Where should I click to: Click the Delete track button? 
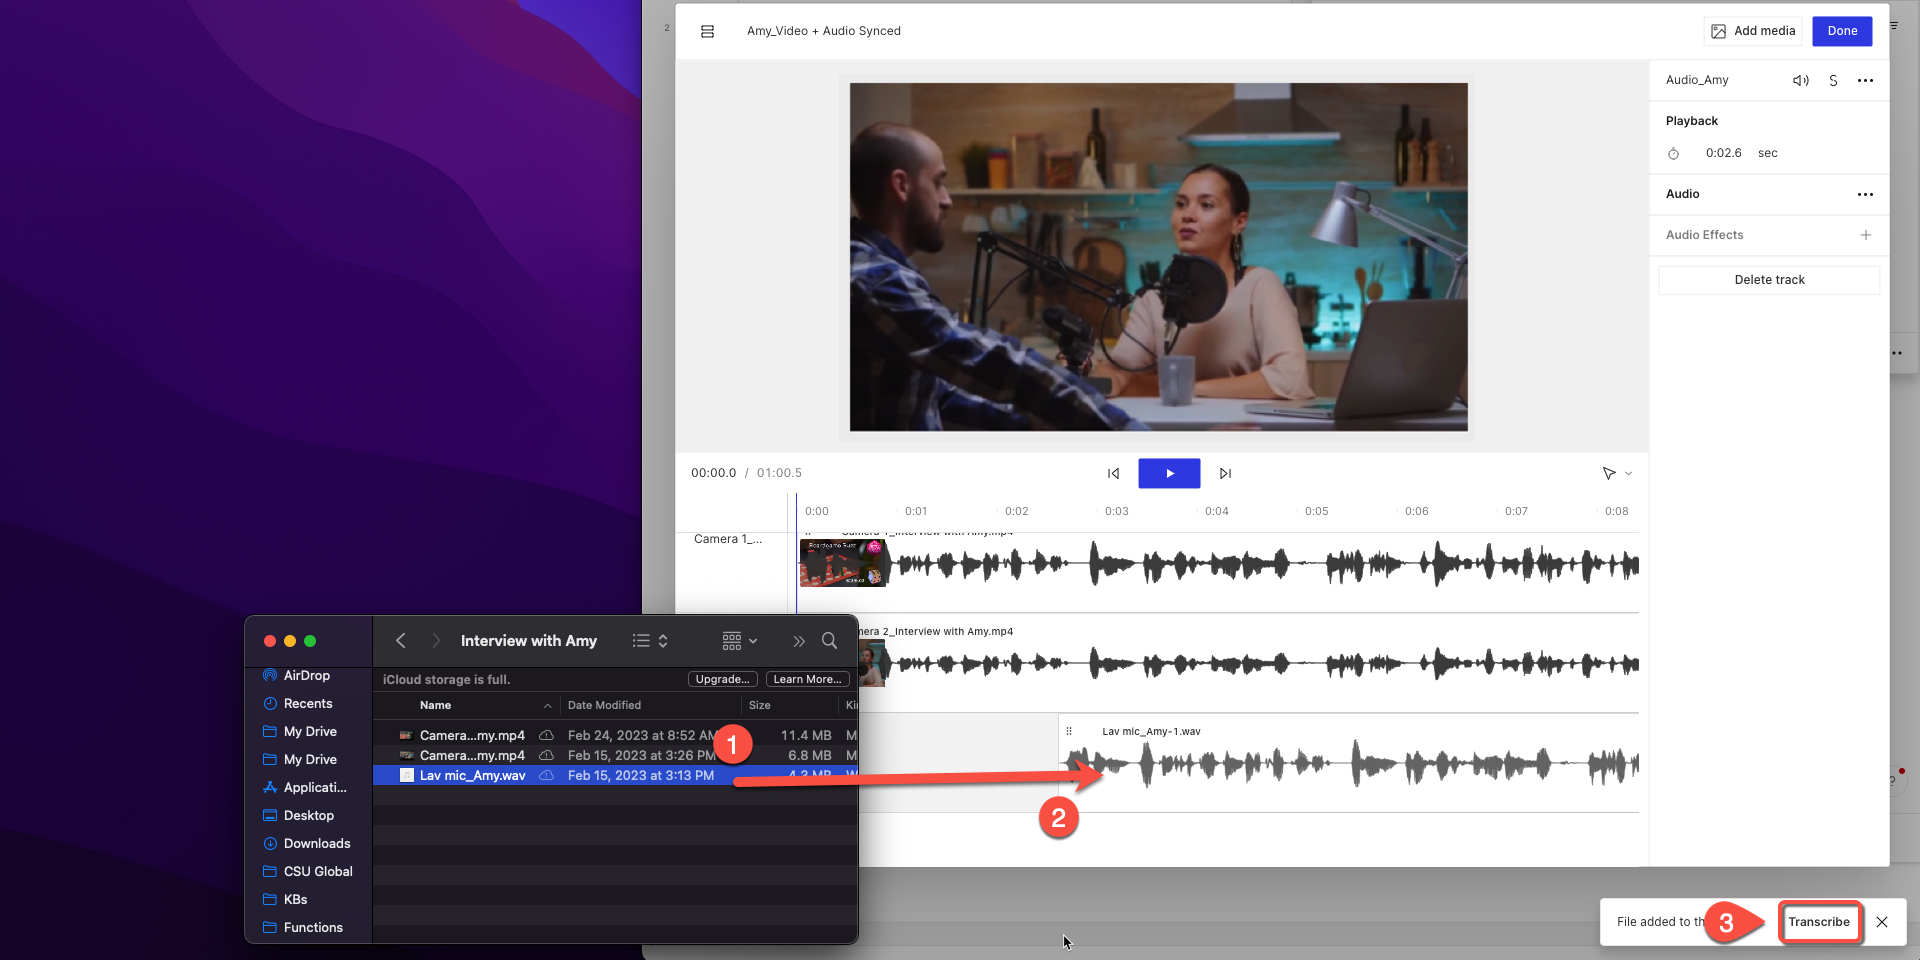1769,280
